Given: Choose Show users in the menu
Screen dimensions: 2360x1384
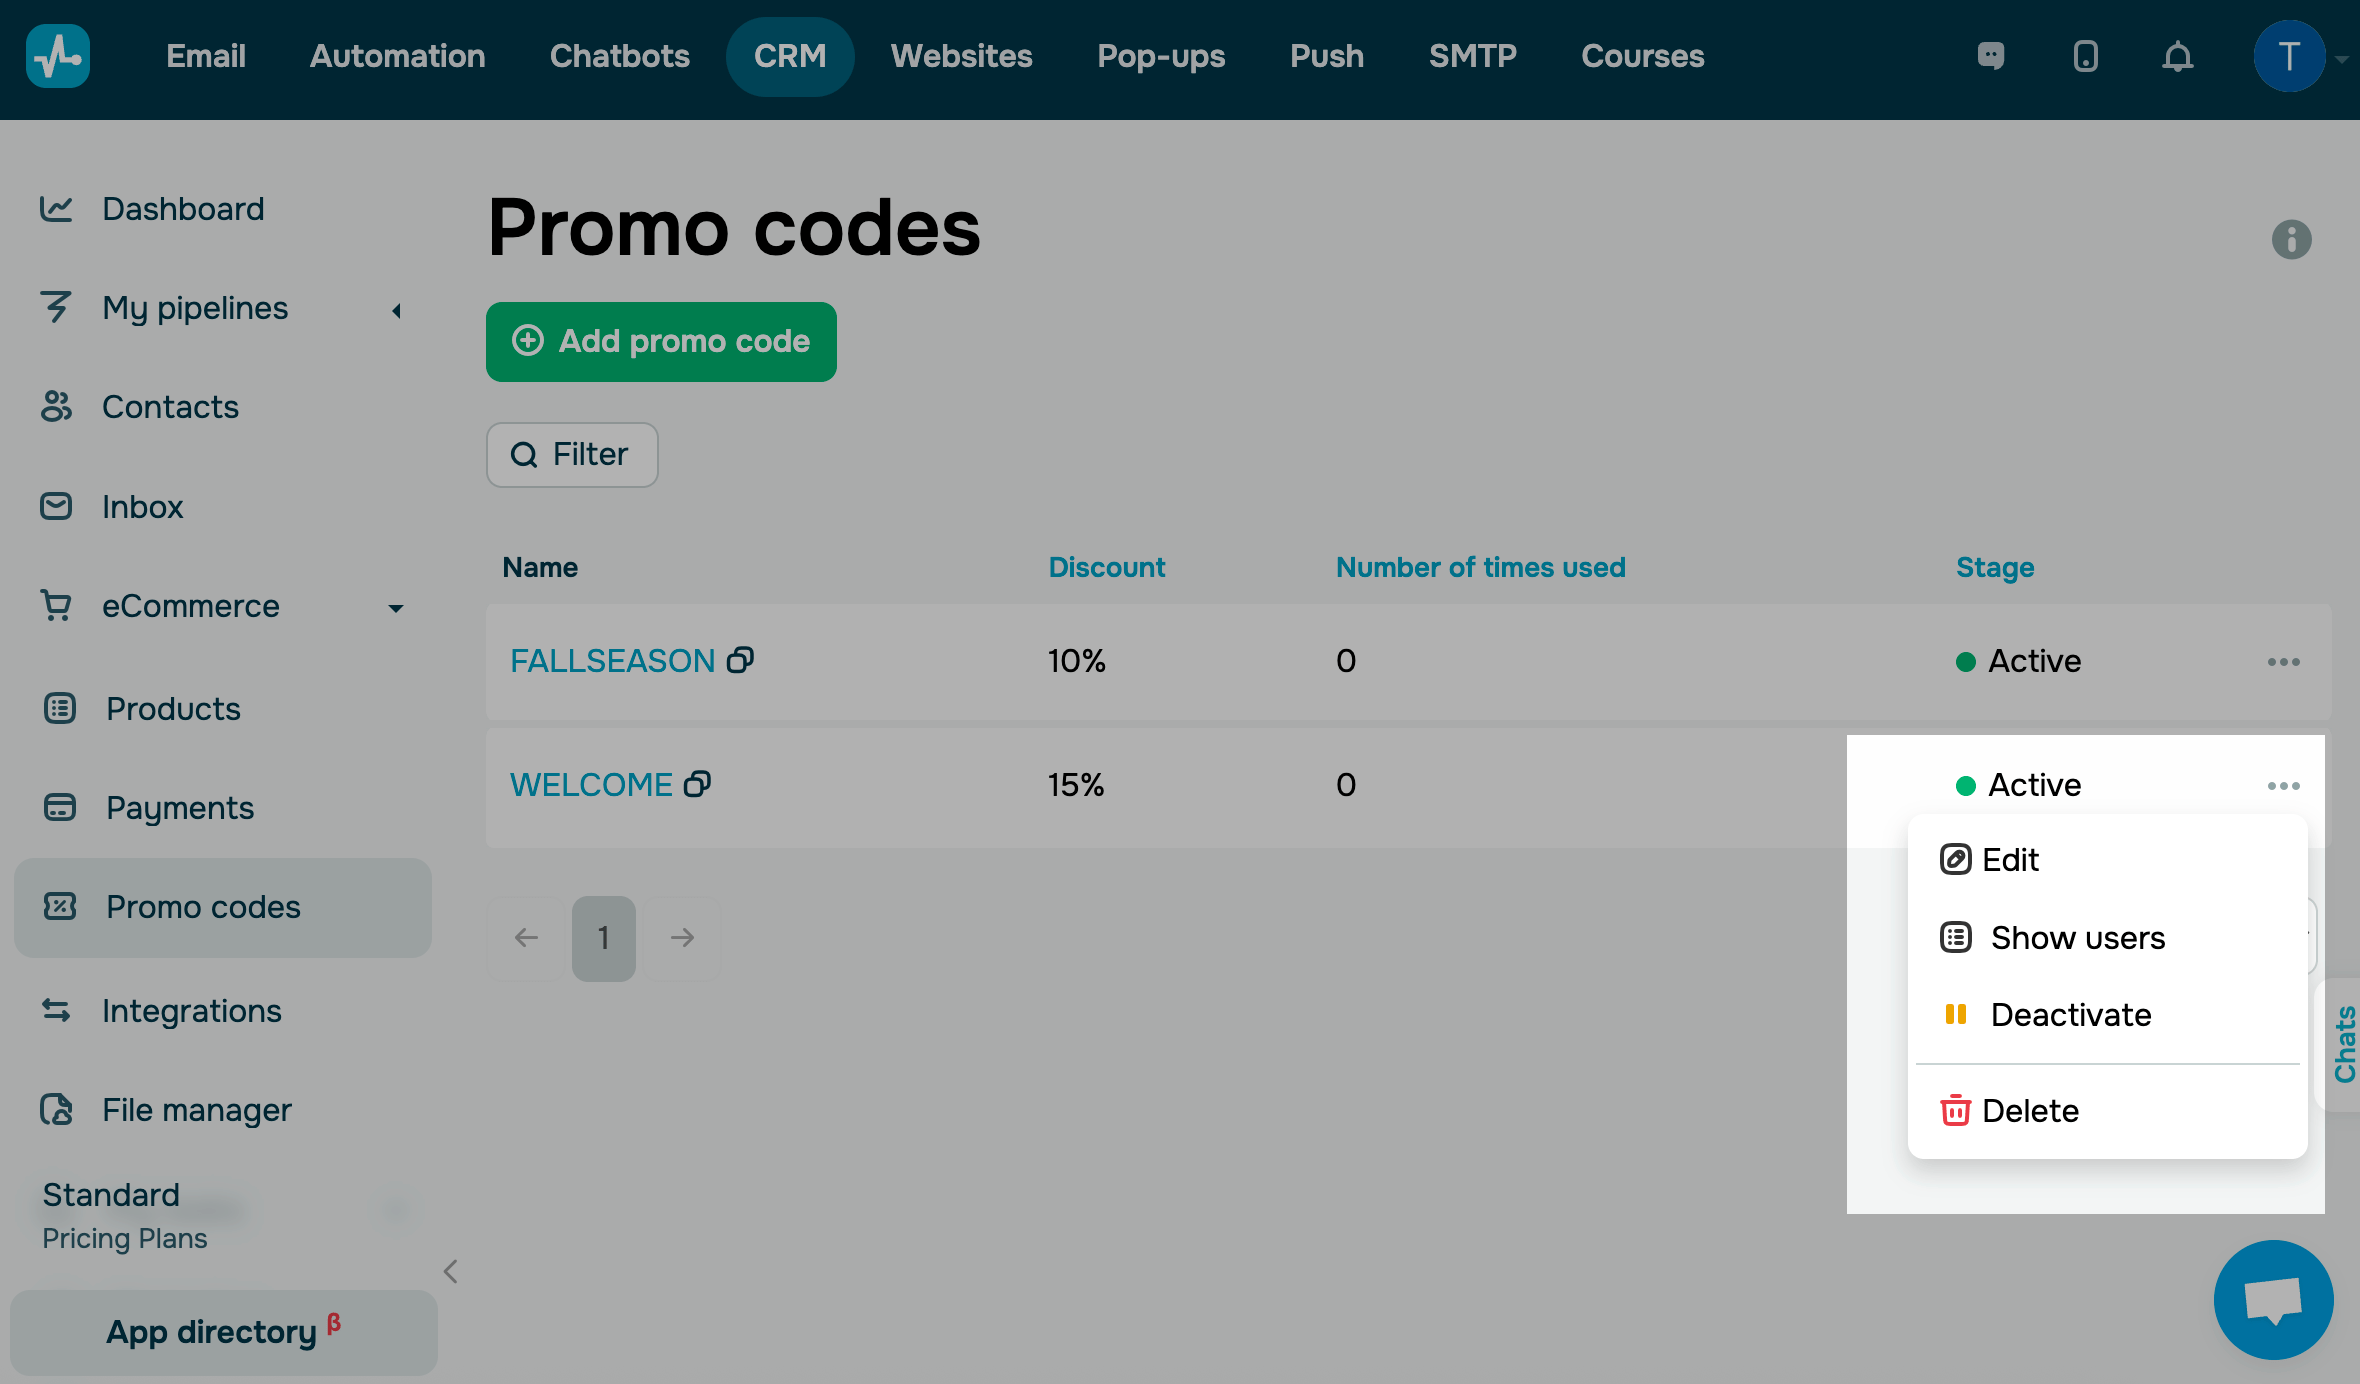Looking at the screenshot, I should 2076,938.
